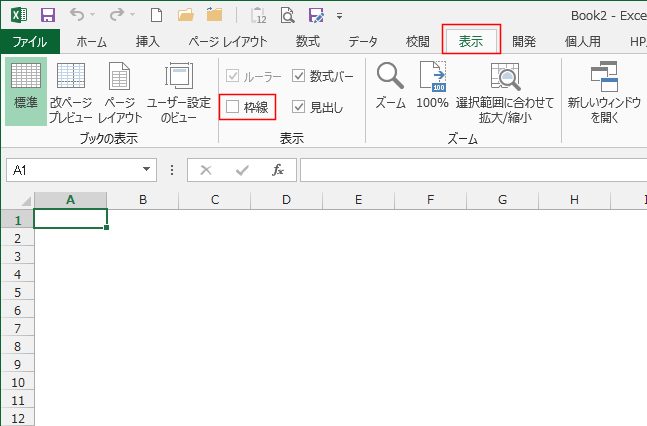Click the Excel logo icon
Image resolution: width=647 pixels, height=426 pixels.
click(19, 16)
